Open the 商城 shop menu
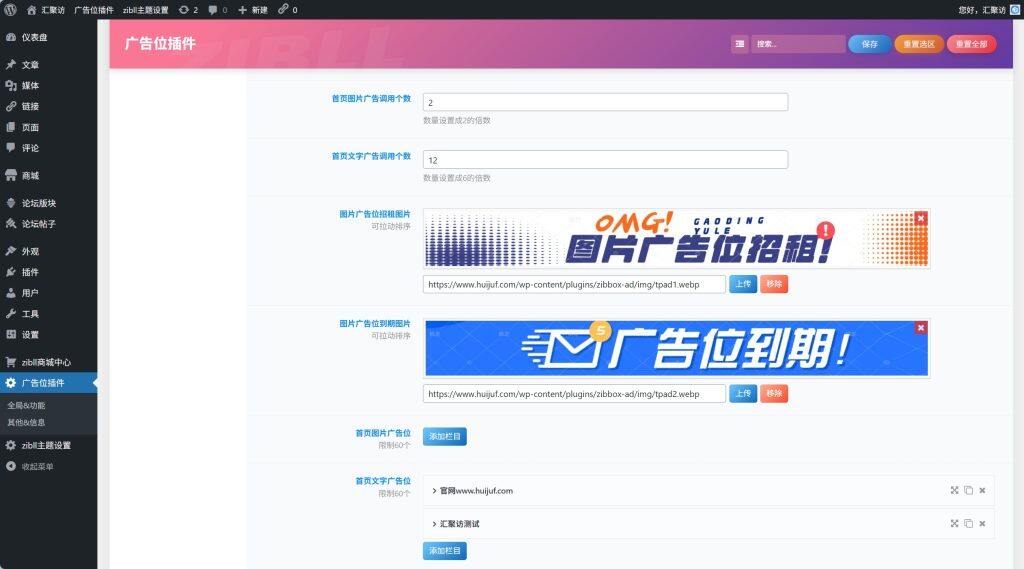This screenshot has width=1024, height=569. click(x=48, y=176)
